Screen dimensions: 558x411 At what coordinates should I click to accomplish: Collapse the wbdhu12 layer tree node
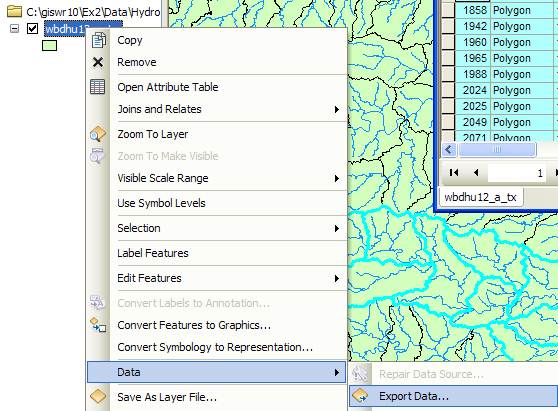14,28
